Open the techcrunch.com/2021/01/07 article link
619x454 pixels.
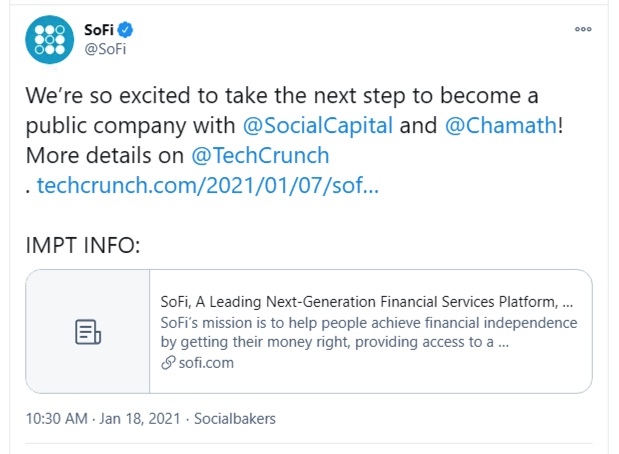pos(208,185)
